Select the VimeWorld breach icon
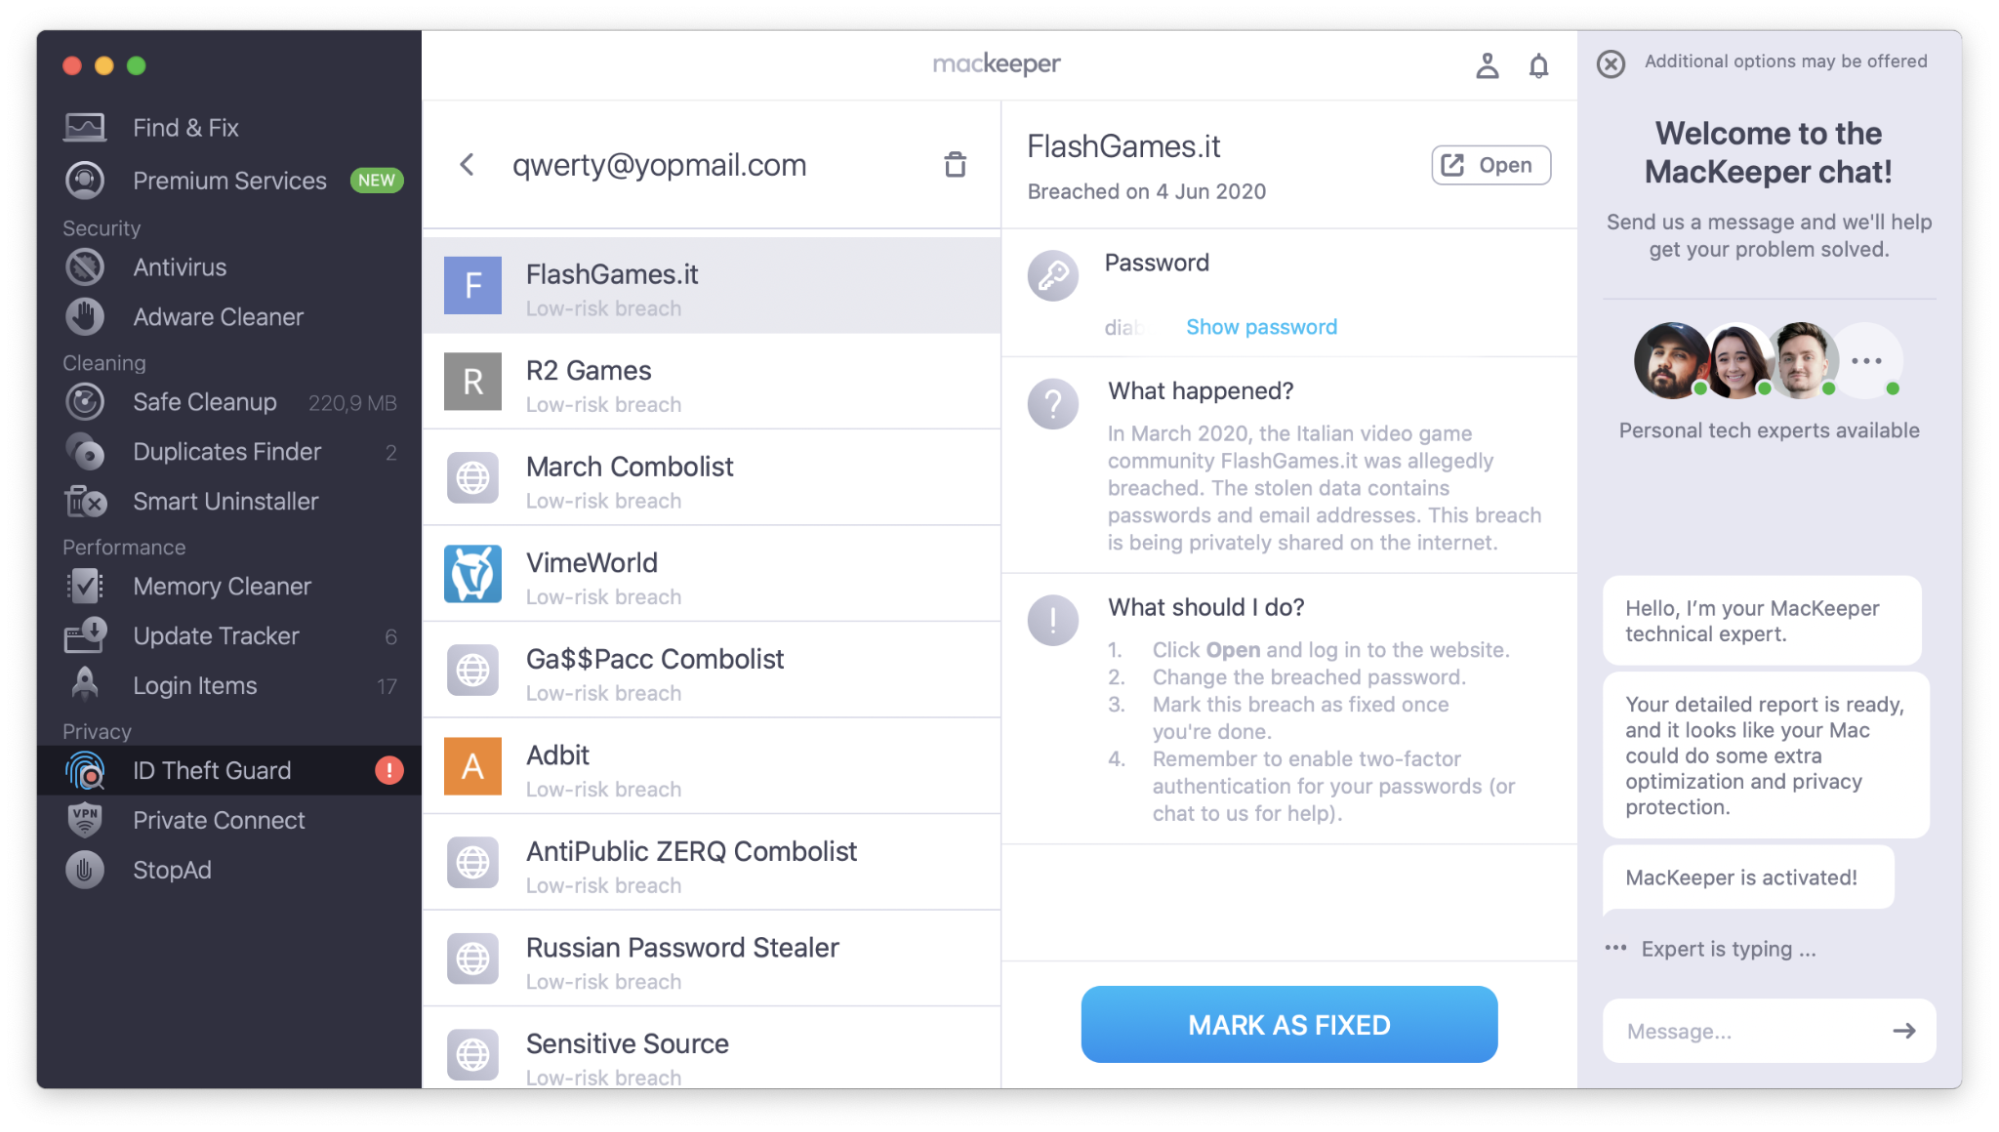This screenshot has width=1999, height=1132. 472,574
